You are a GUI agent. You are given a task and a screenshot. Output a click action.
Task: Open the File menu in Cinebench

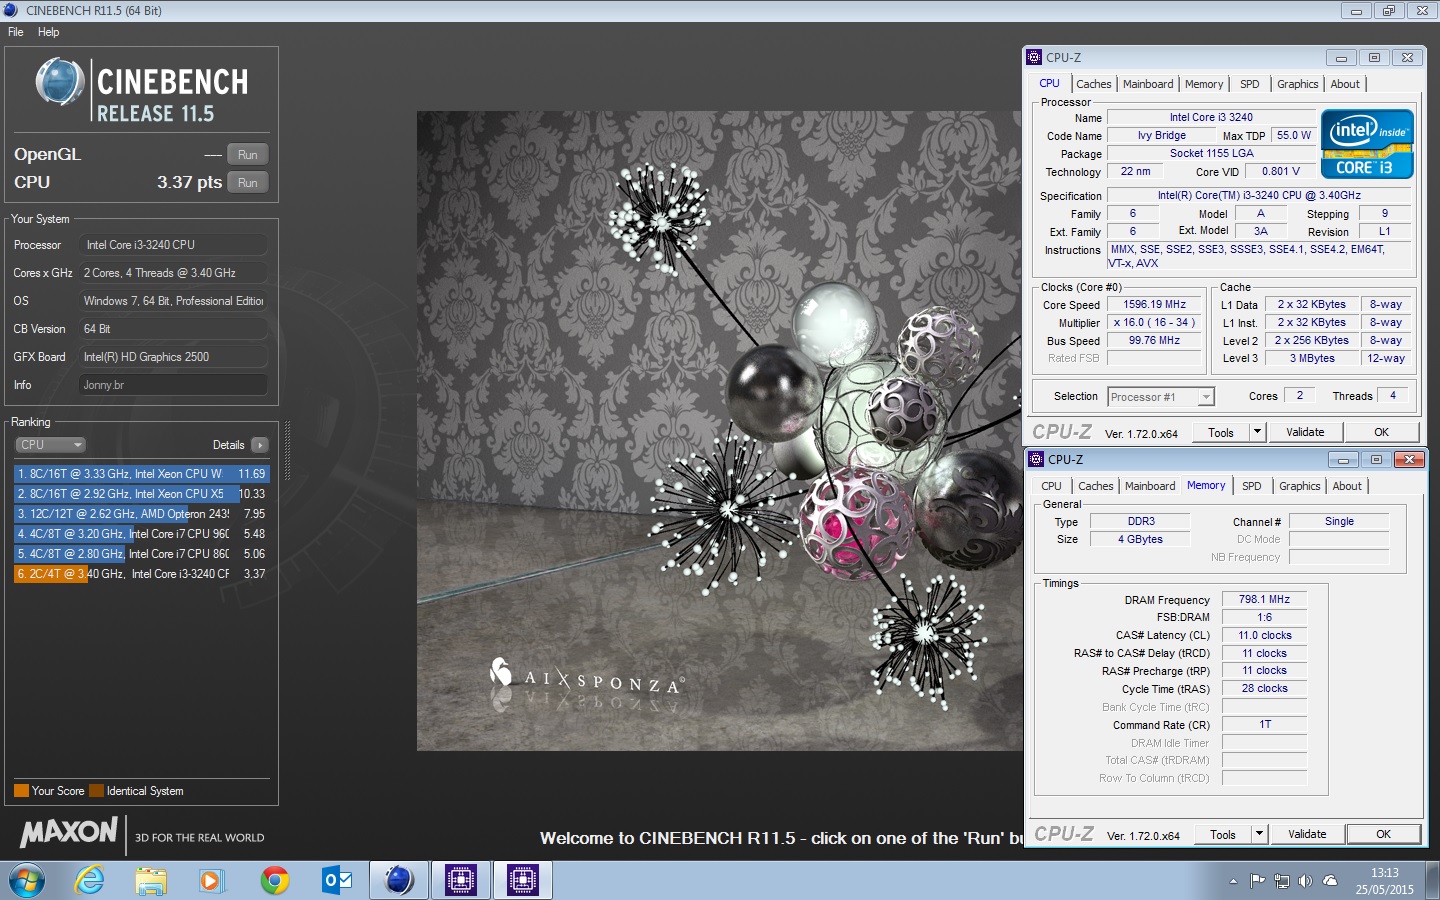(16, 32)
